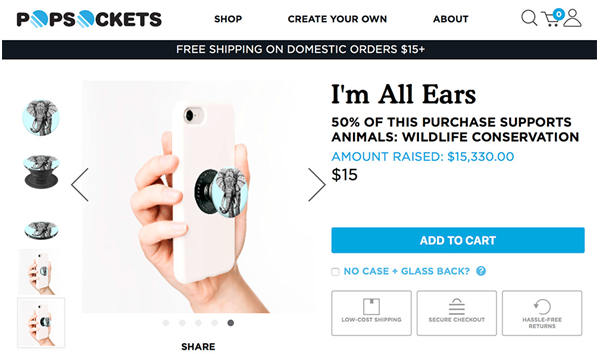Select the elephant top-view thumbnail

[41, 117]
